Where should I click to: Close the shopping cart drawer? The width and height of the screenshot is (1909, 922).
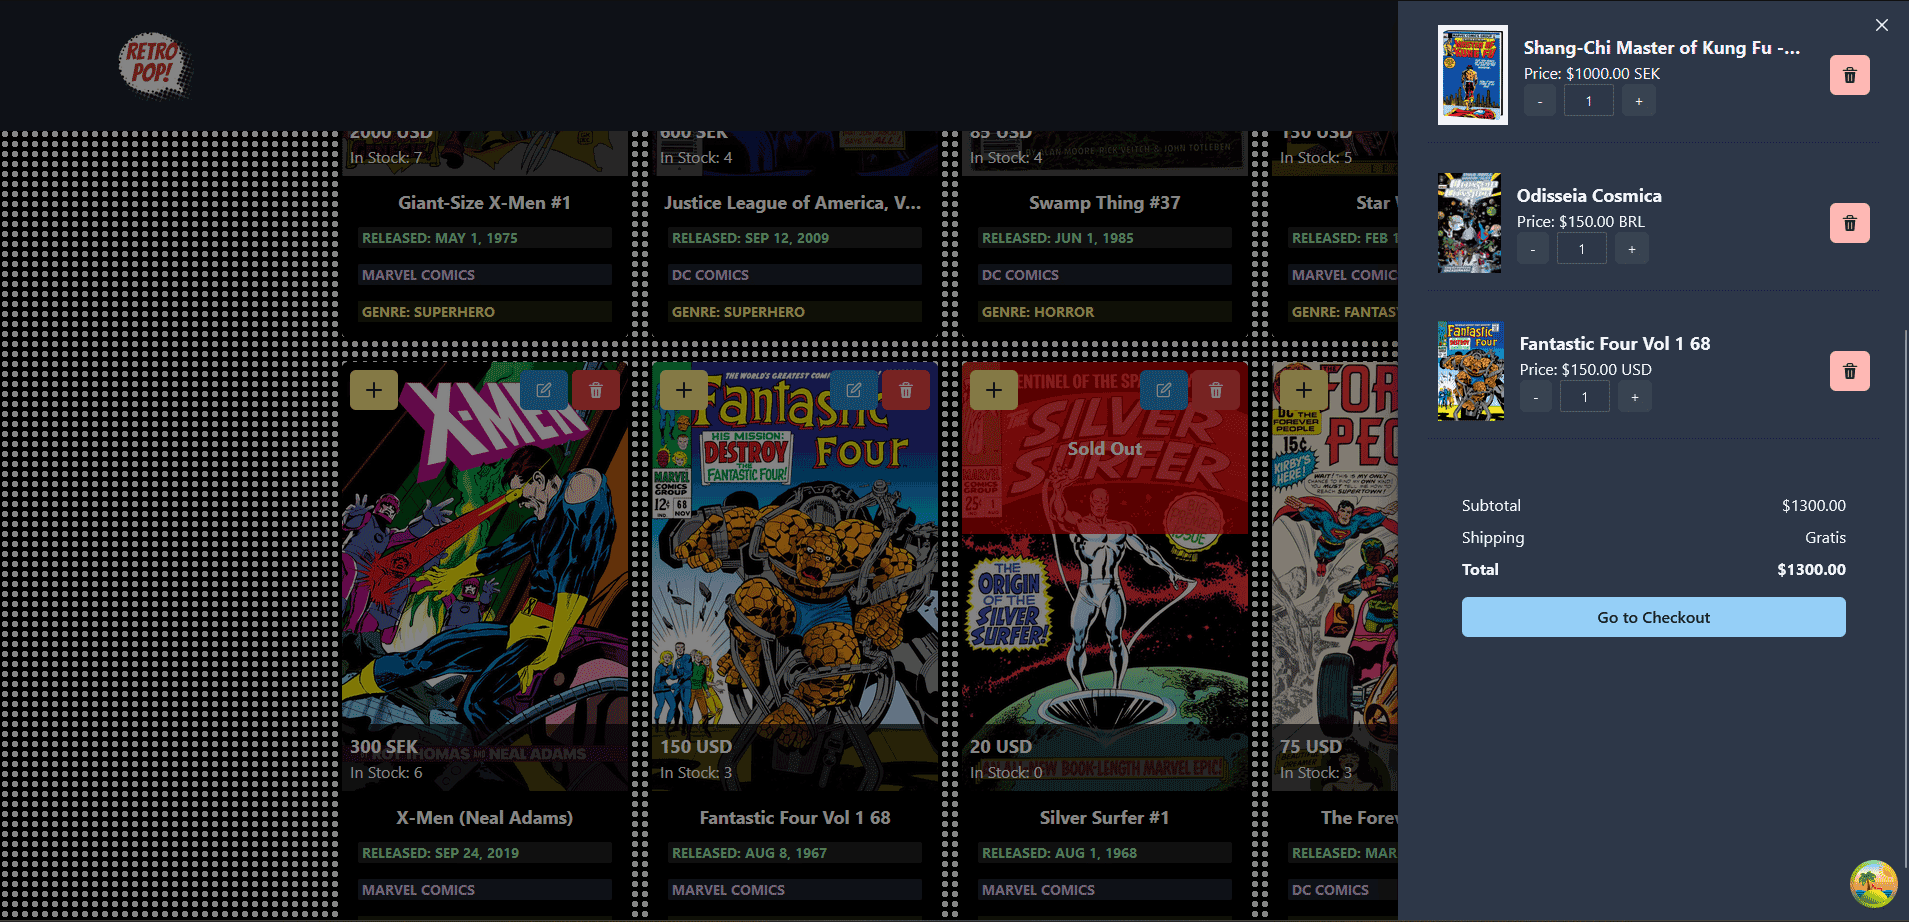tap(1881, 24)
